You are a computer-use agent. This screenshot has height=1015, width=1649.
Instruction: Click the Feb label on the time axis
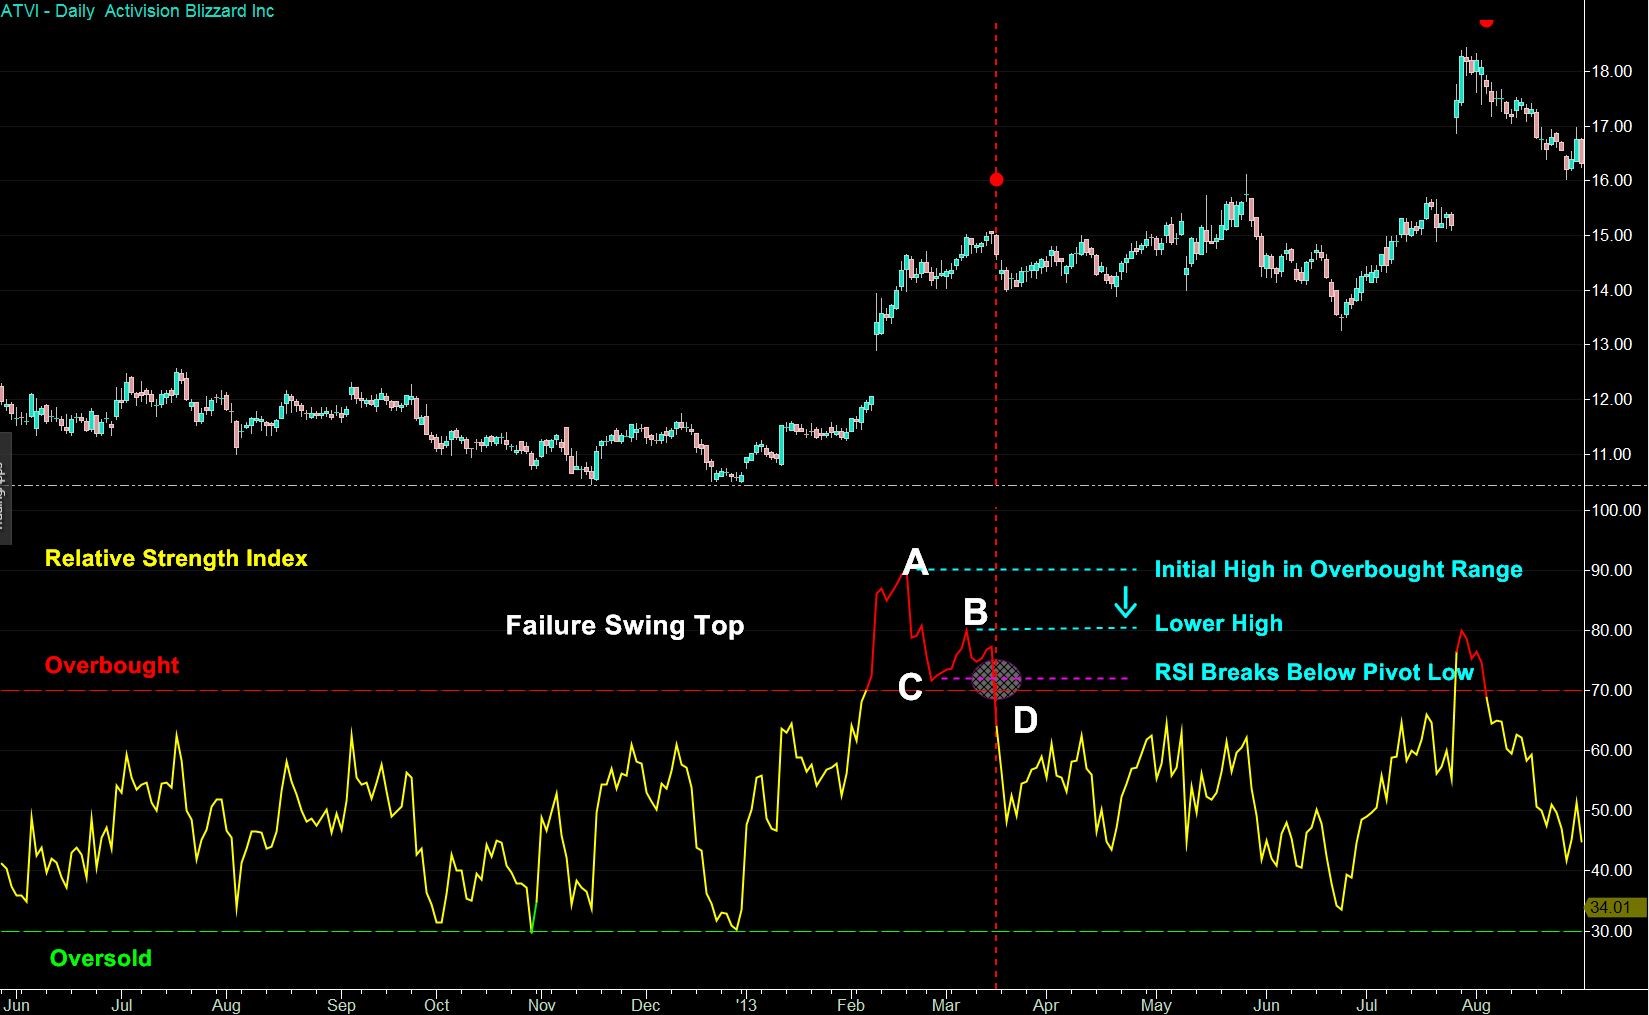851,1005
